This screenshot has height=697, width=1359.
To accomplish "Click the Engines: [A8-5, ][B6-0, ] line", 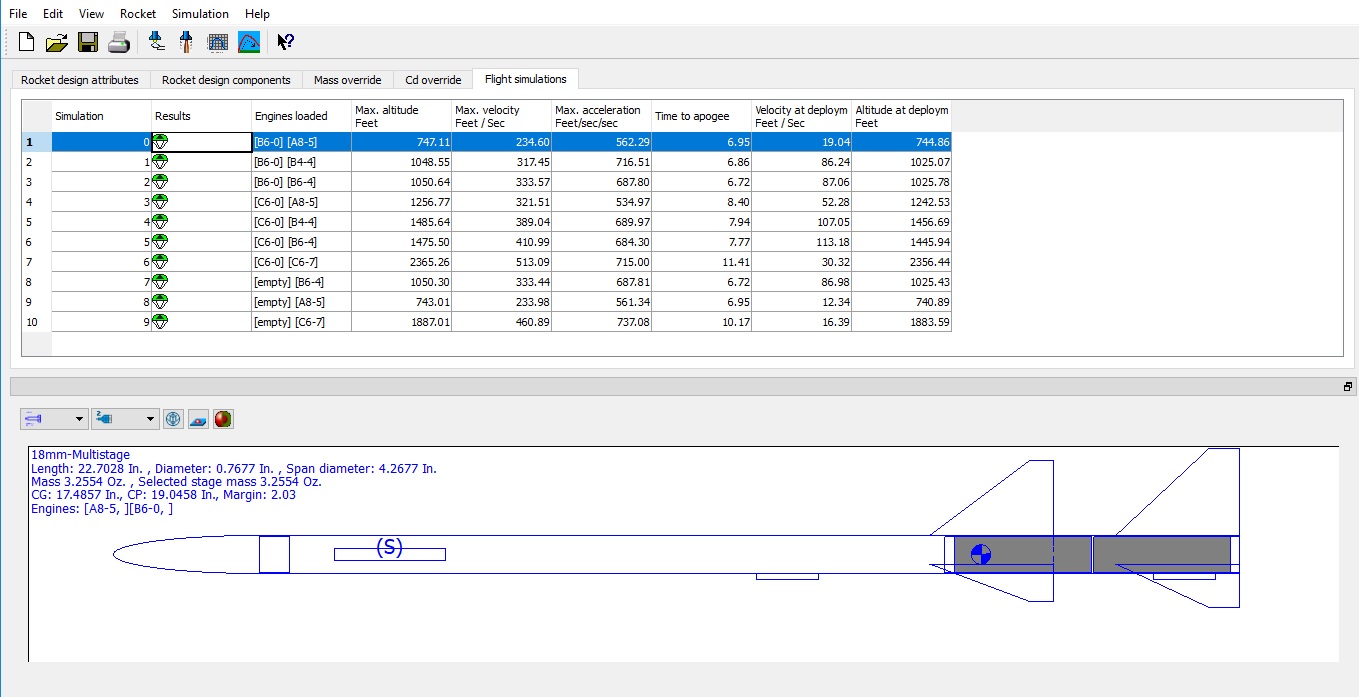I will pyautogui.click(x=102, y=509).
